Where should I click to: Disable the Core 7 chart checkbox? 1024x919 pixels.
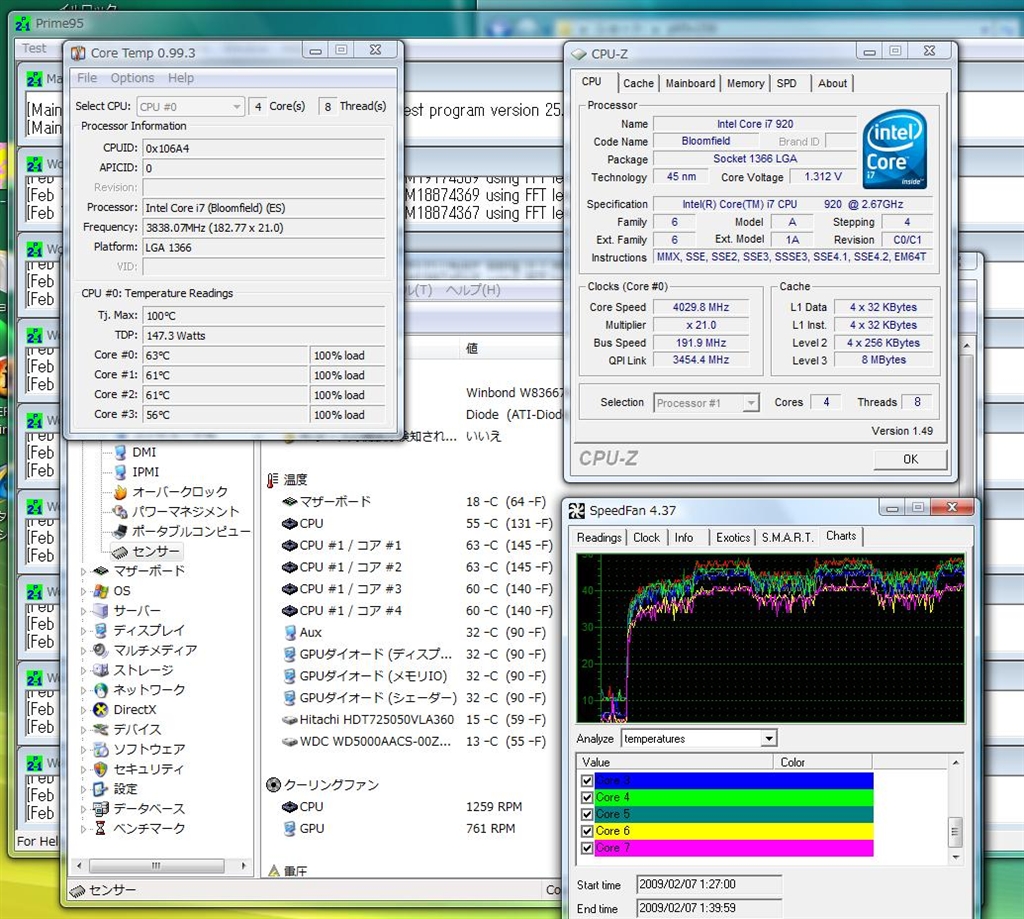click(x=587, y=848)
